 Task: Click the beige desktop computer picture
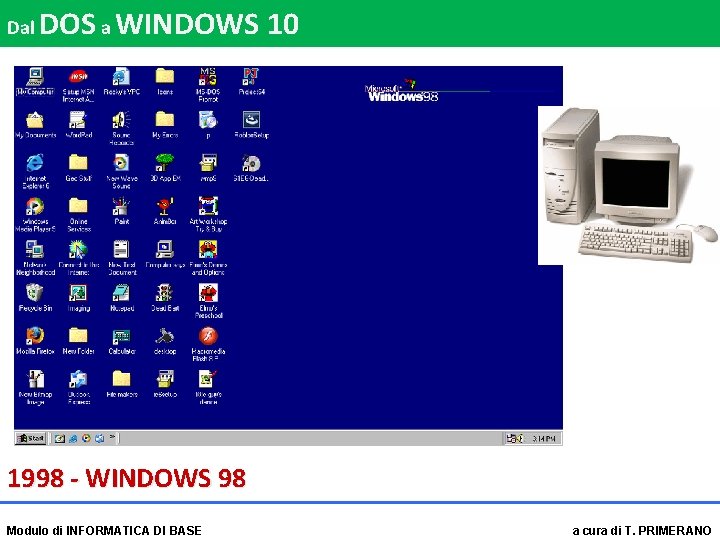point(629,186)
